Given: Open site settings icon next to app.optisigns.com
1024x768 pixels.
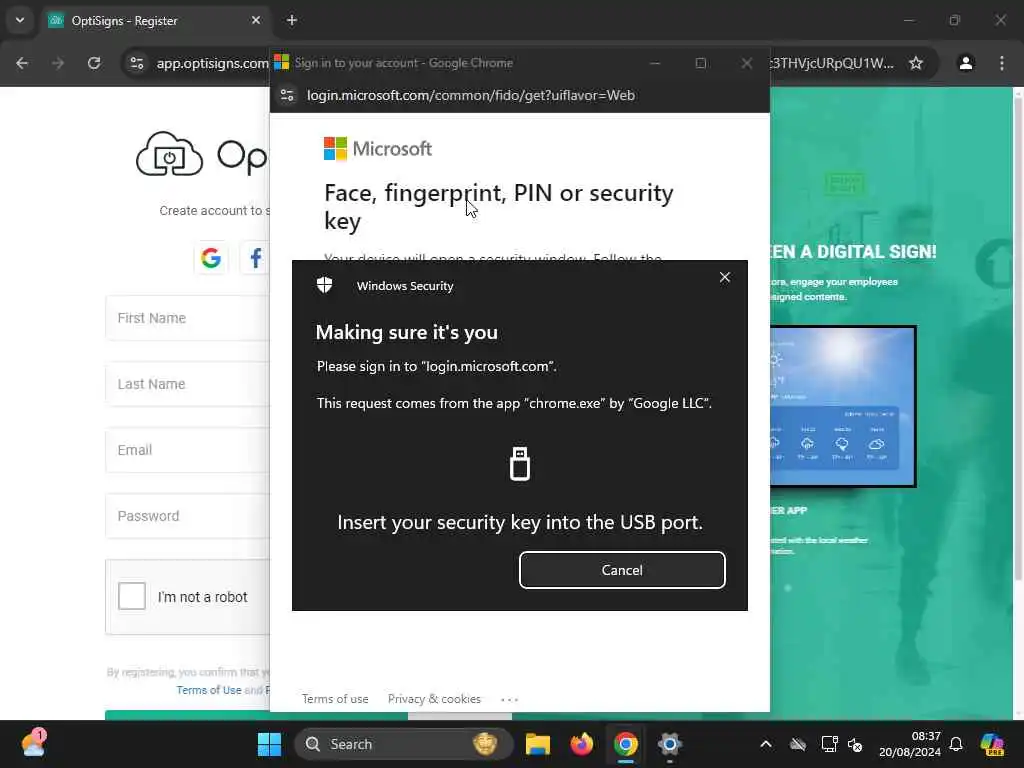Looking at the screenshot, I should (x=137, y=63).
